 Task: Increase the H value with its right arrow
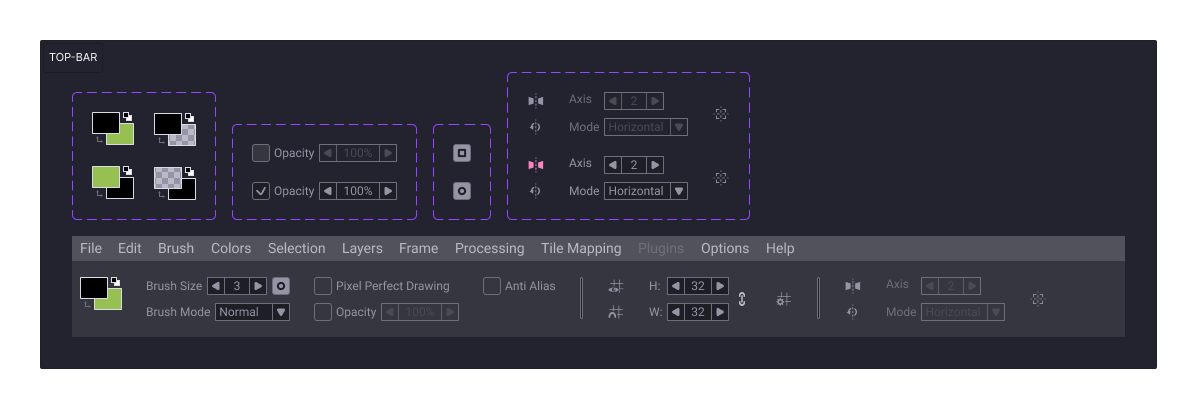coord(720,286)
